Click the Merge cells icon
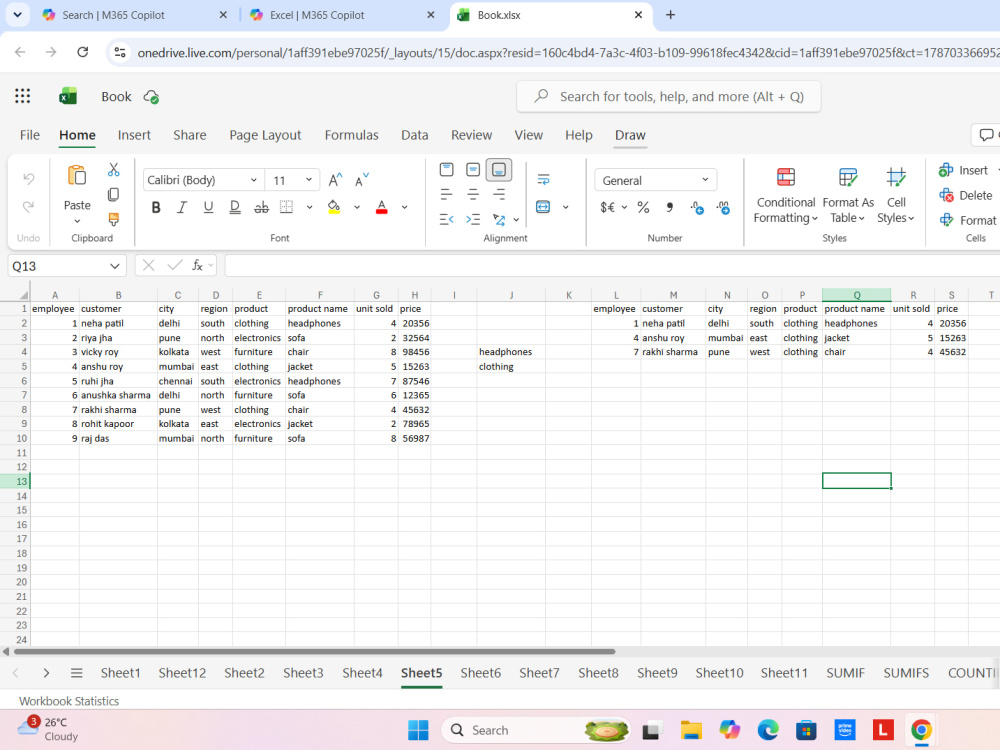The image size is (1000, 750). (x=543, y=207)
